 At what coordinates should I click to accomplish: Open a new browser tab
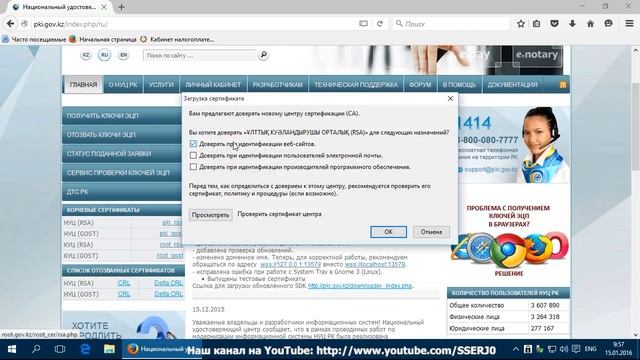click(x=121, y=7)
